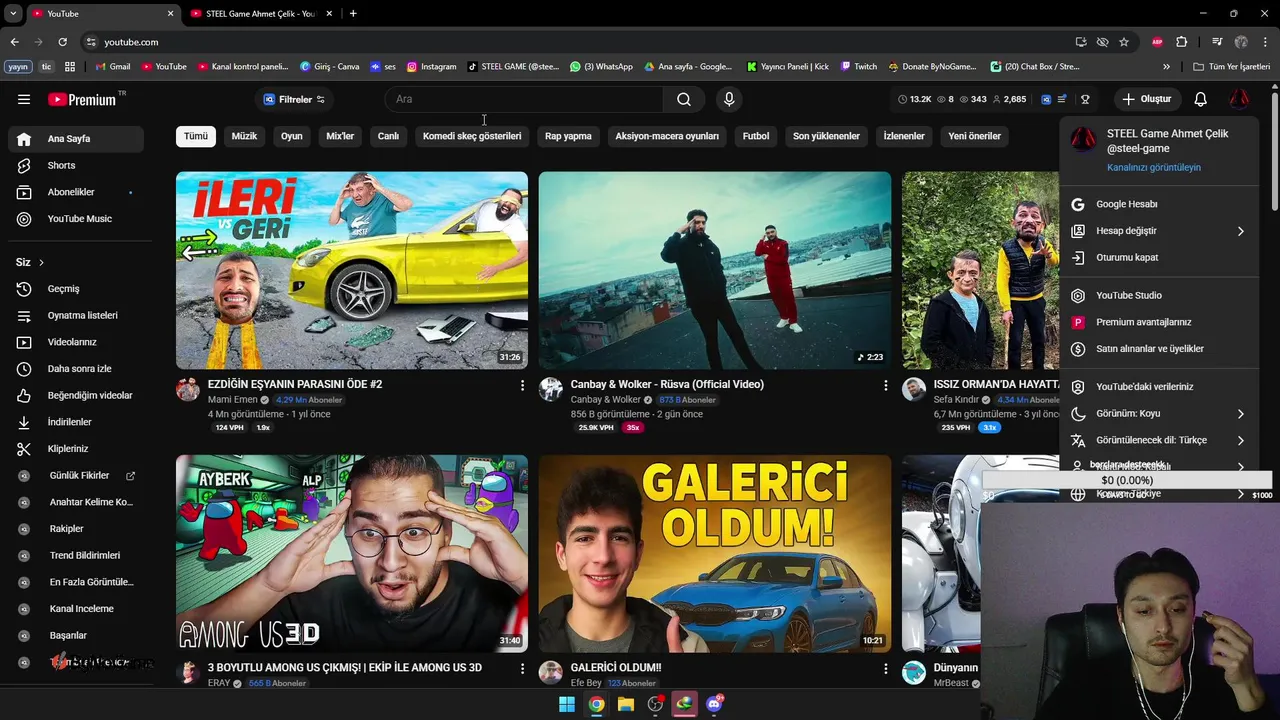Select the Tümü filter chip

[196, 136]
